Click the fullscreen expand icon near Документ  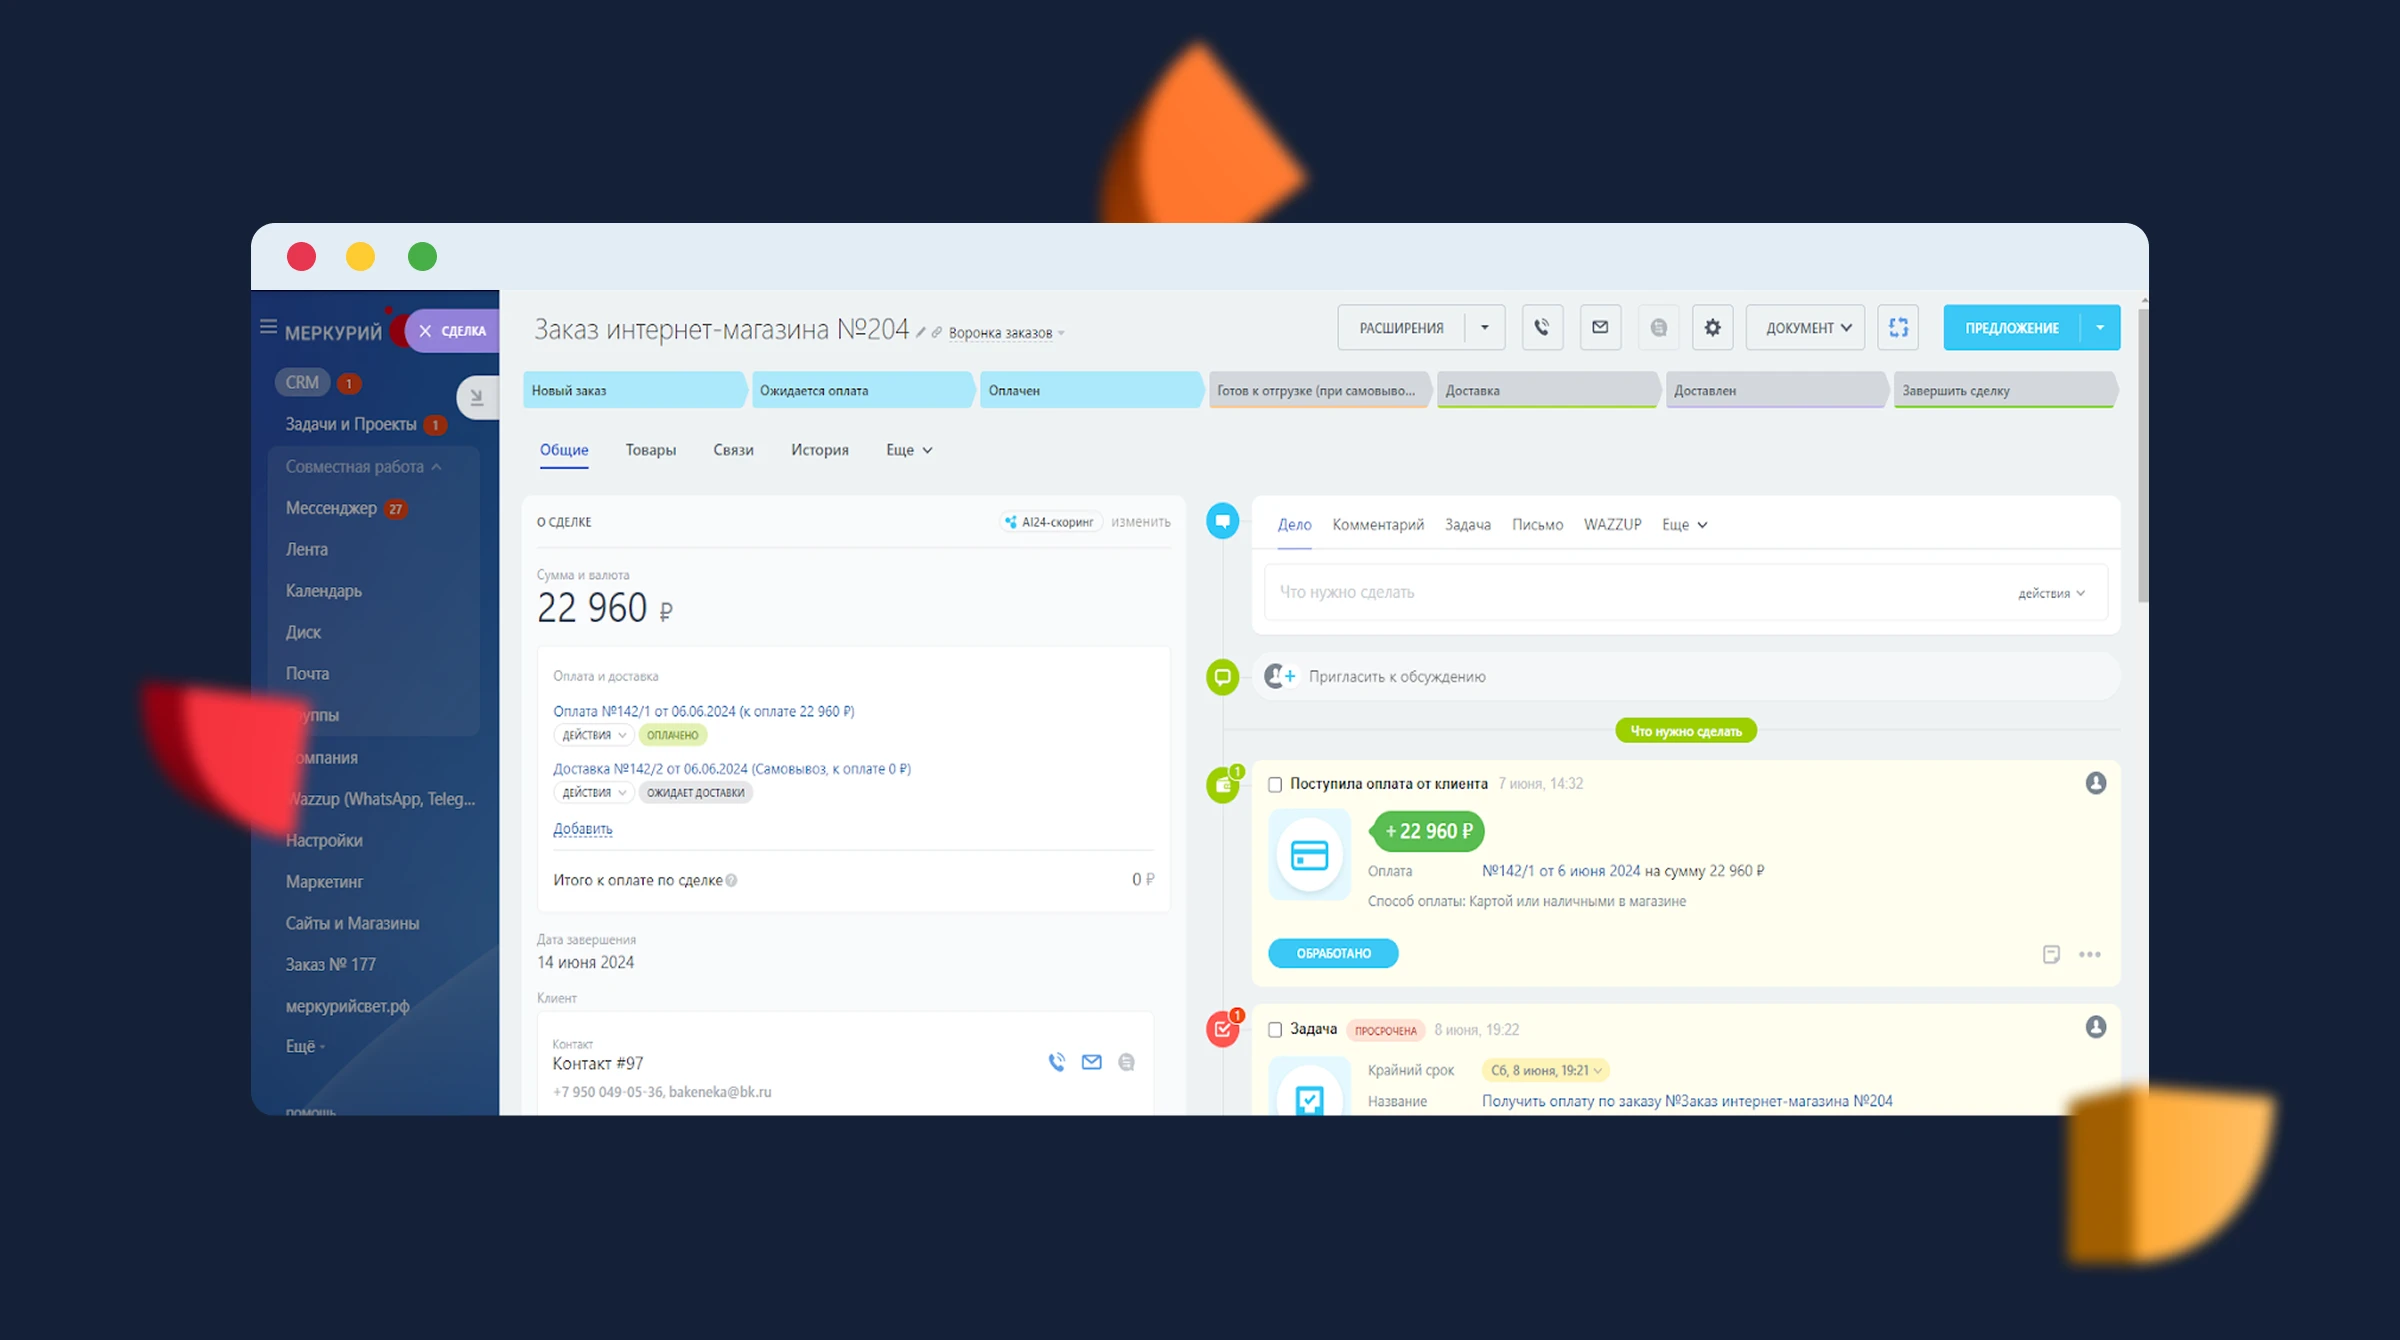coord(1897,328)
